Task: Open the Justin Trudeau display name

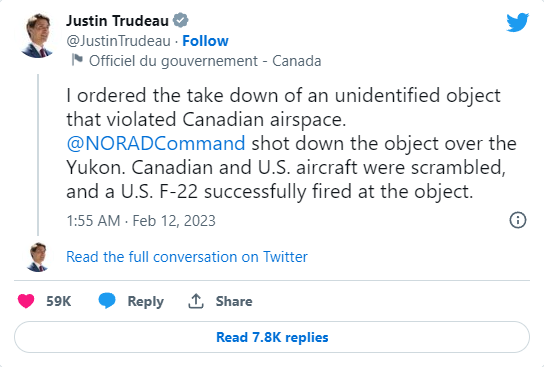Action: pyautogui.click(x=117, y=21)
